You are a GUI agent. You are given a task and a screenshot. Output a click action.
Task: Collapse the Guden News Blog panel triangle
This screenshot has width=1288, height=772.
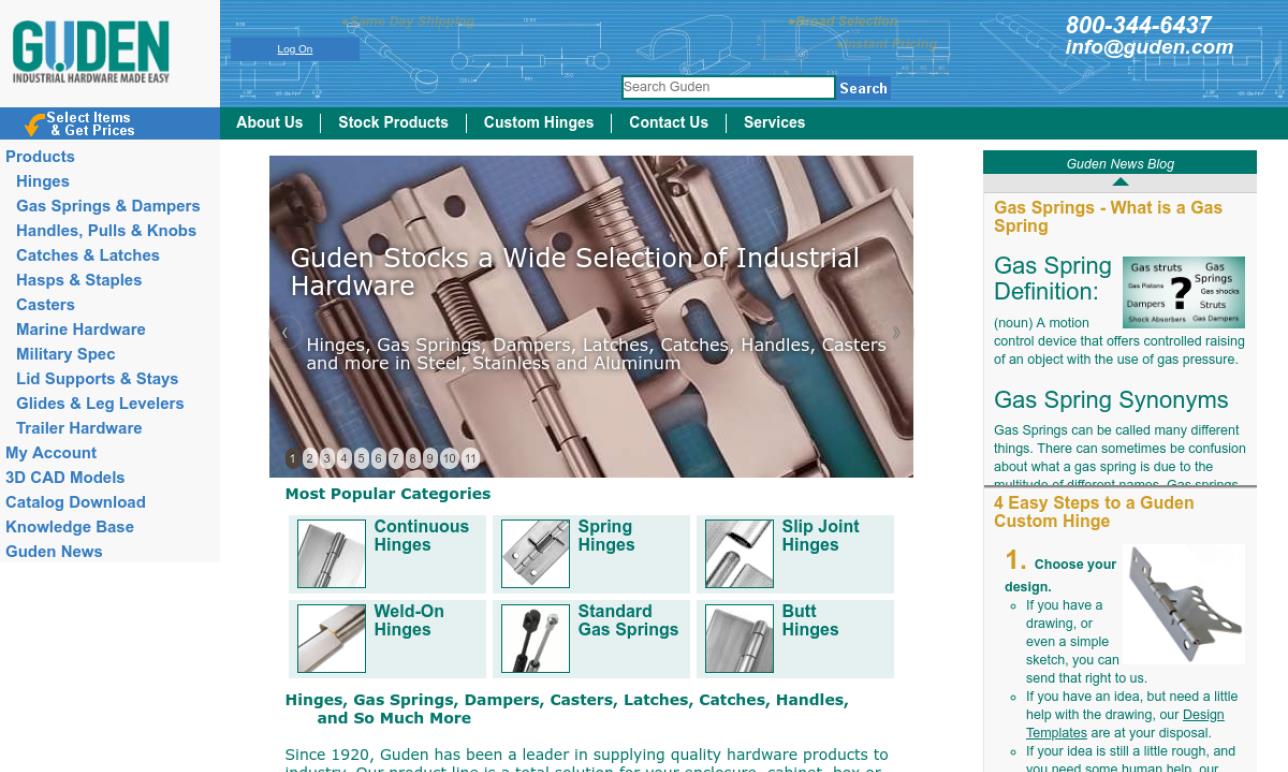tap(1120, 182)
